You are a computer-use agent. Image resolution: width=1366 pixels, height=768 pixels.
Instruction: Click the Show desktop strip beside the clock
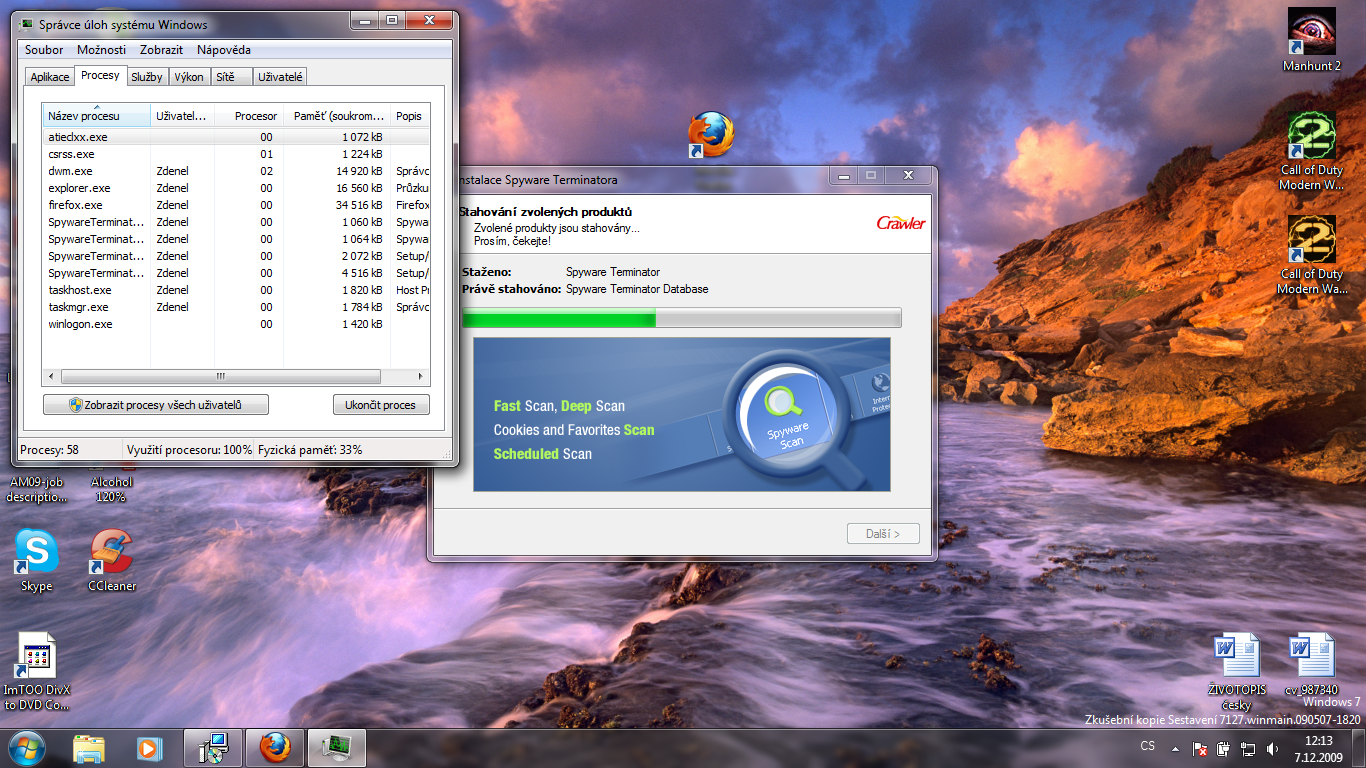tap(1359, 748)
